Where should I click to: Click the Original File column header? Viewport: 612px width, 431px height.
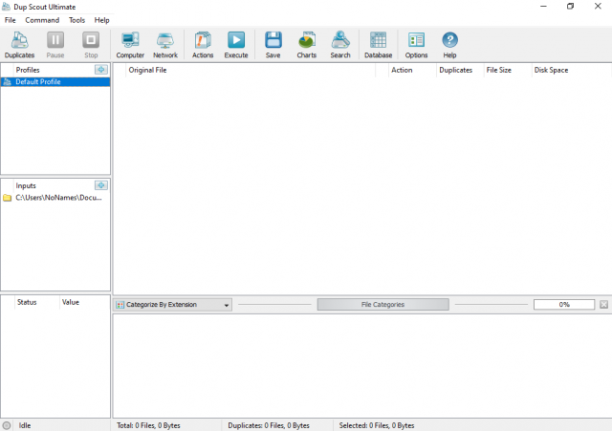point(251,70)
